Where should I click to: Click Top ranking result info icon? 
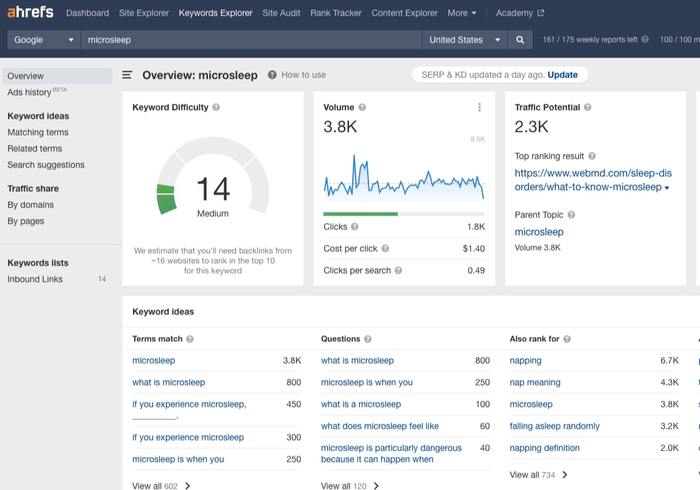[x=592, y=156]
